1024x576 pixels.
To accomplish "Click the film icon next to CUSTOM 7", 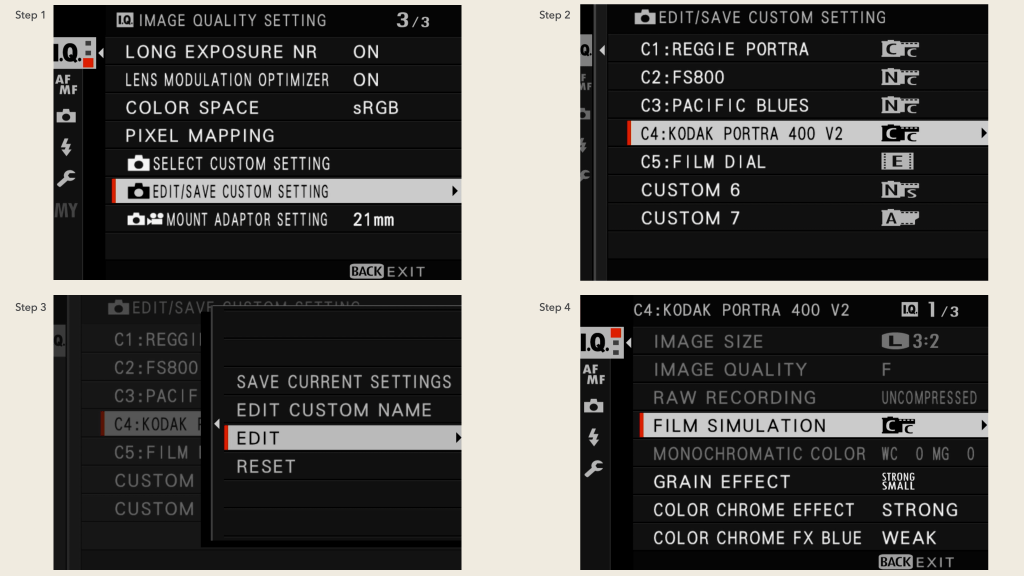I will tap(898, 218).
